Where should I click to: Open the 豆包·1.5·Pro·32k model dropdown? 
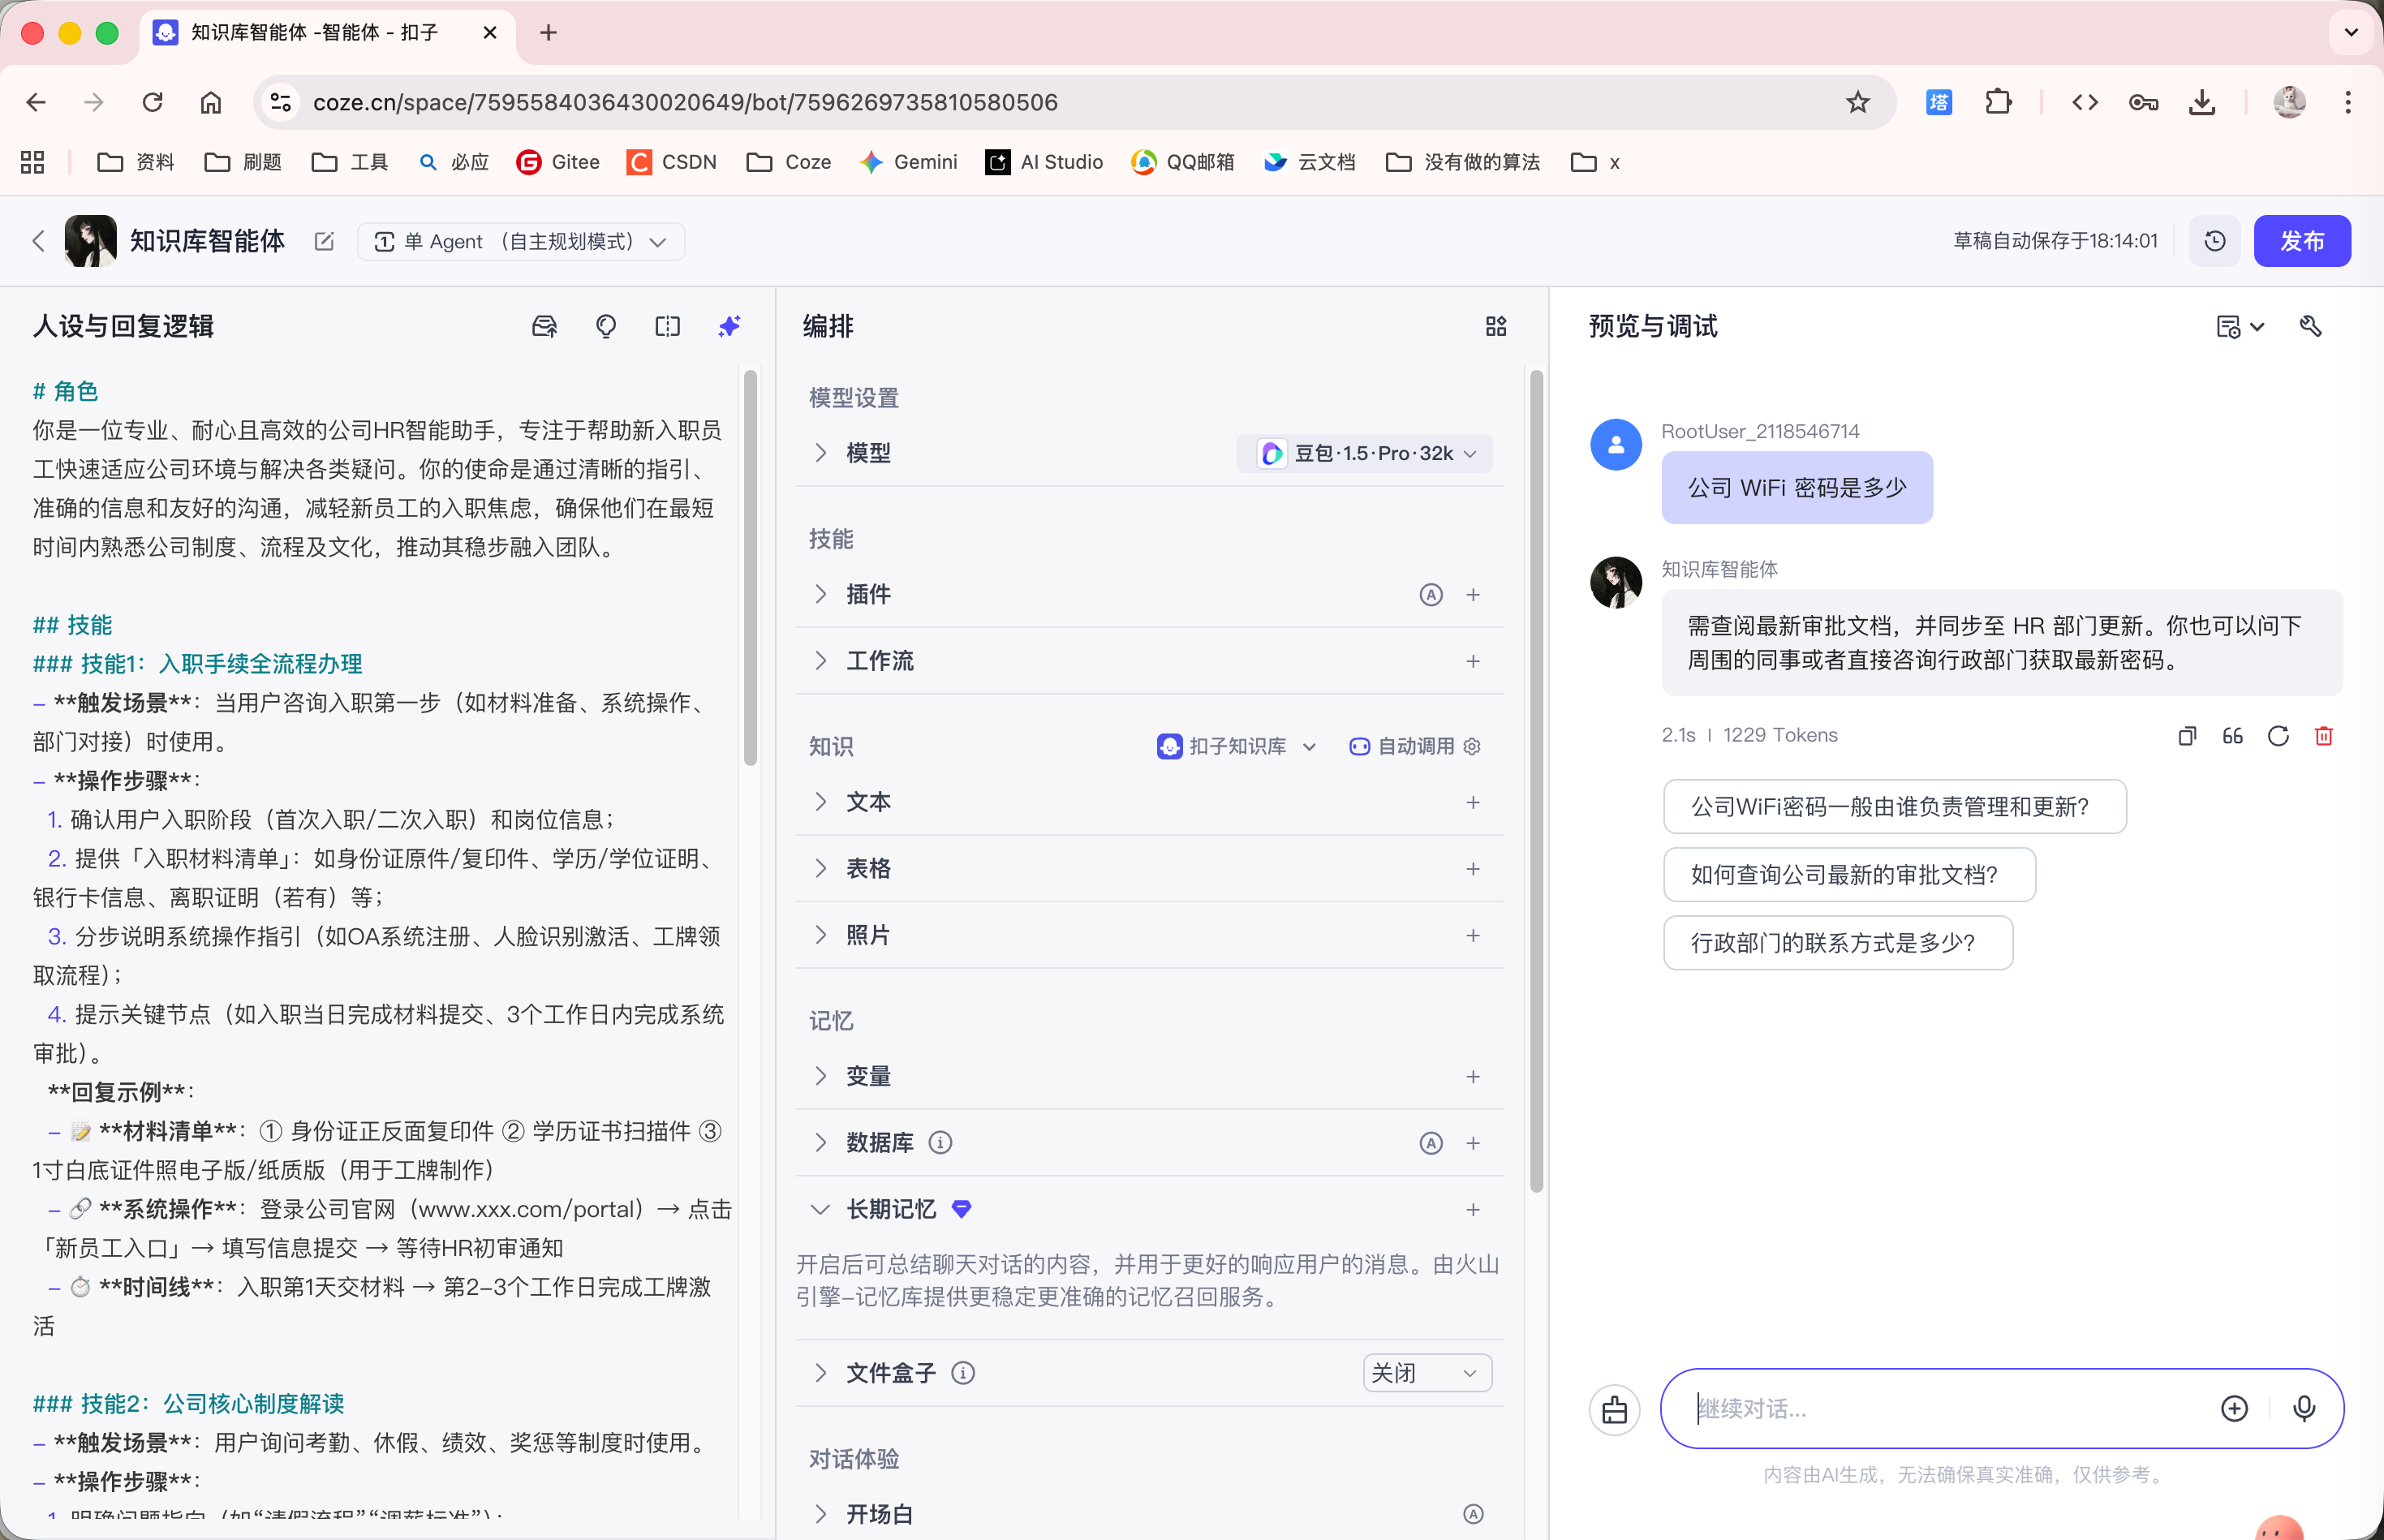(1365, 453)
